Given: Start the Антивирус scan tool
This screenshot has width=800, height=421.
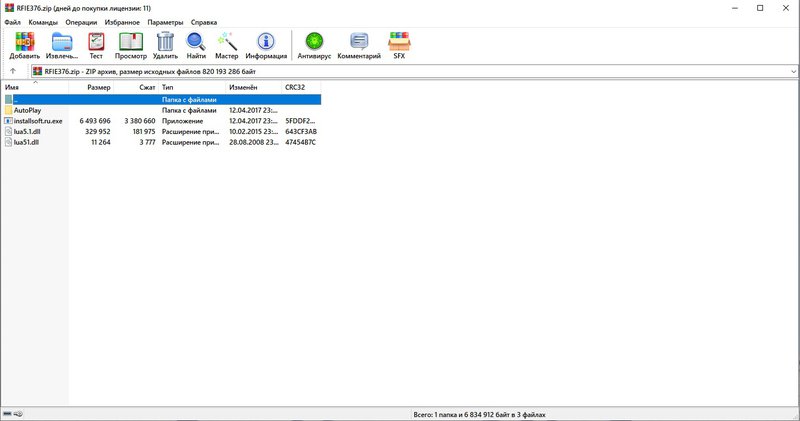Looking at the screenshot, I should pos(314,41).
